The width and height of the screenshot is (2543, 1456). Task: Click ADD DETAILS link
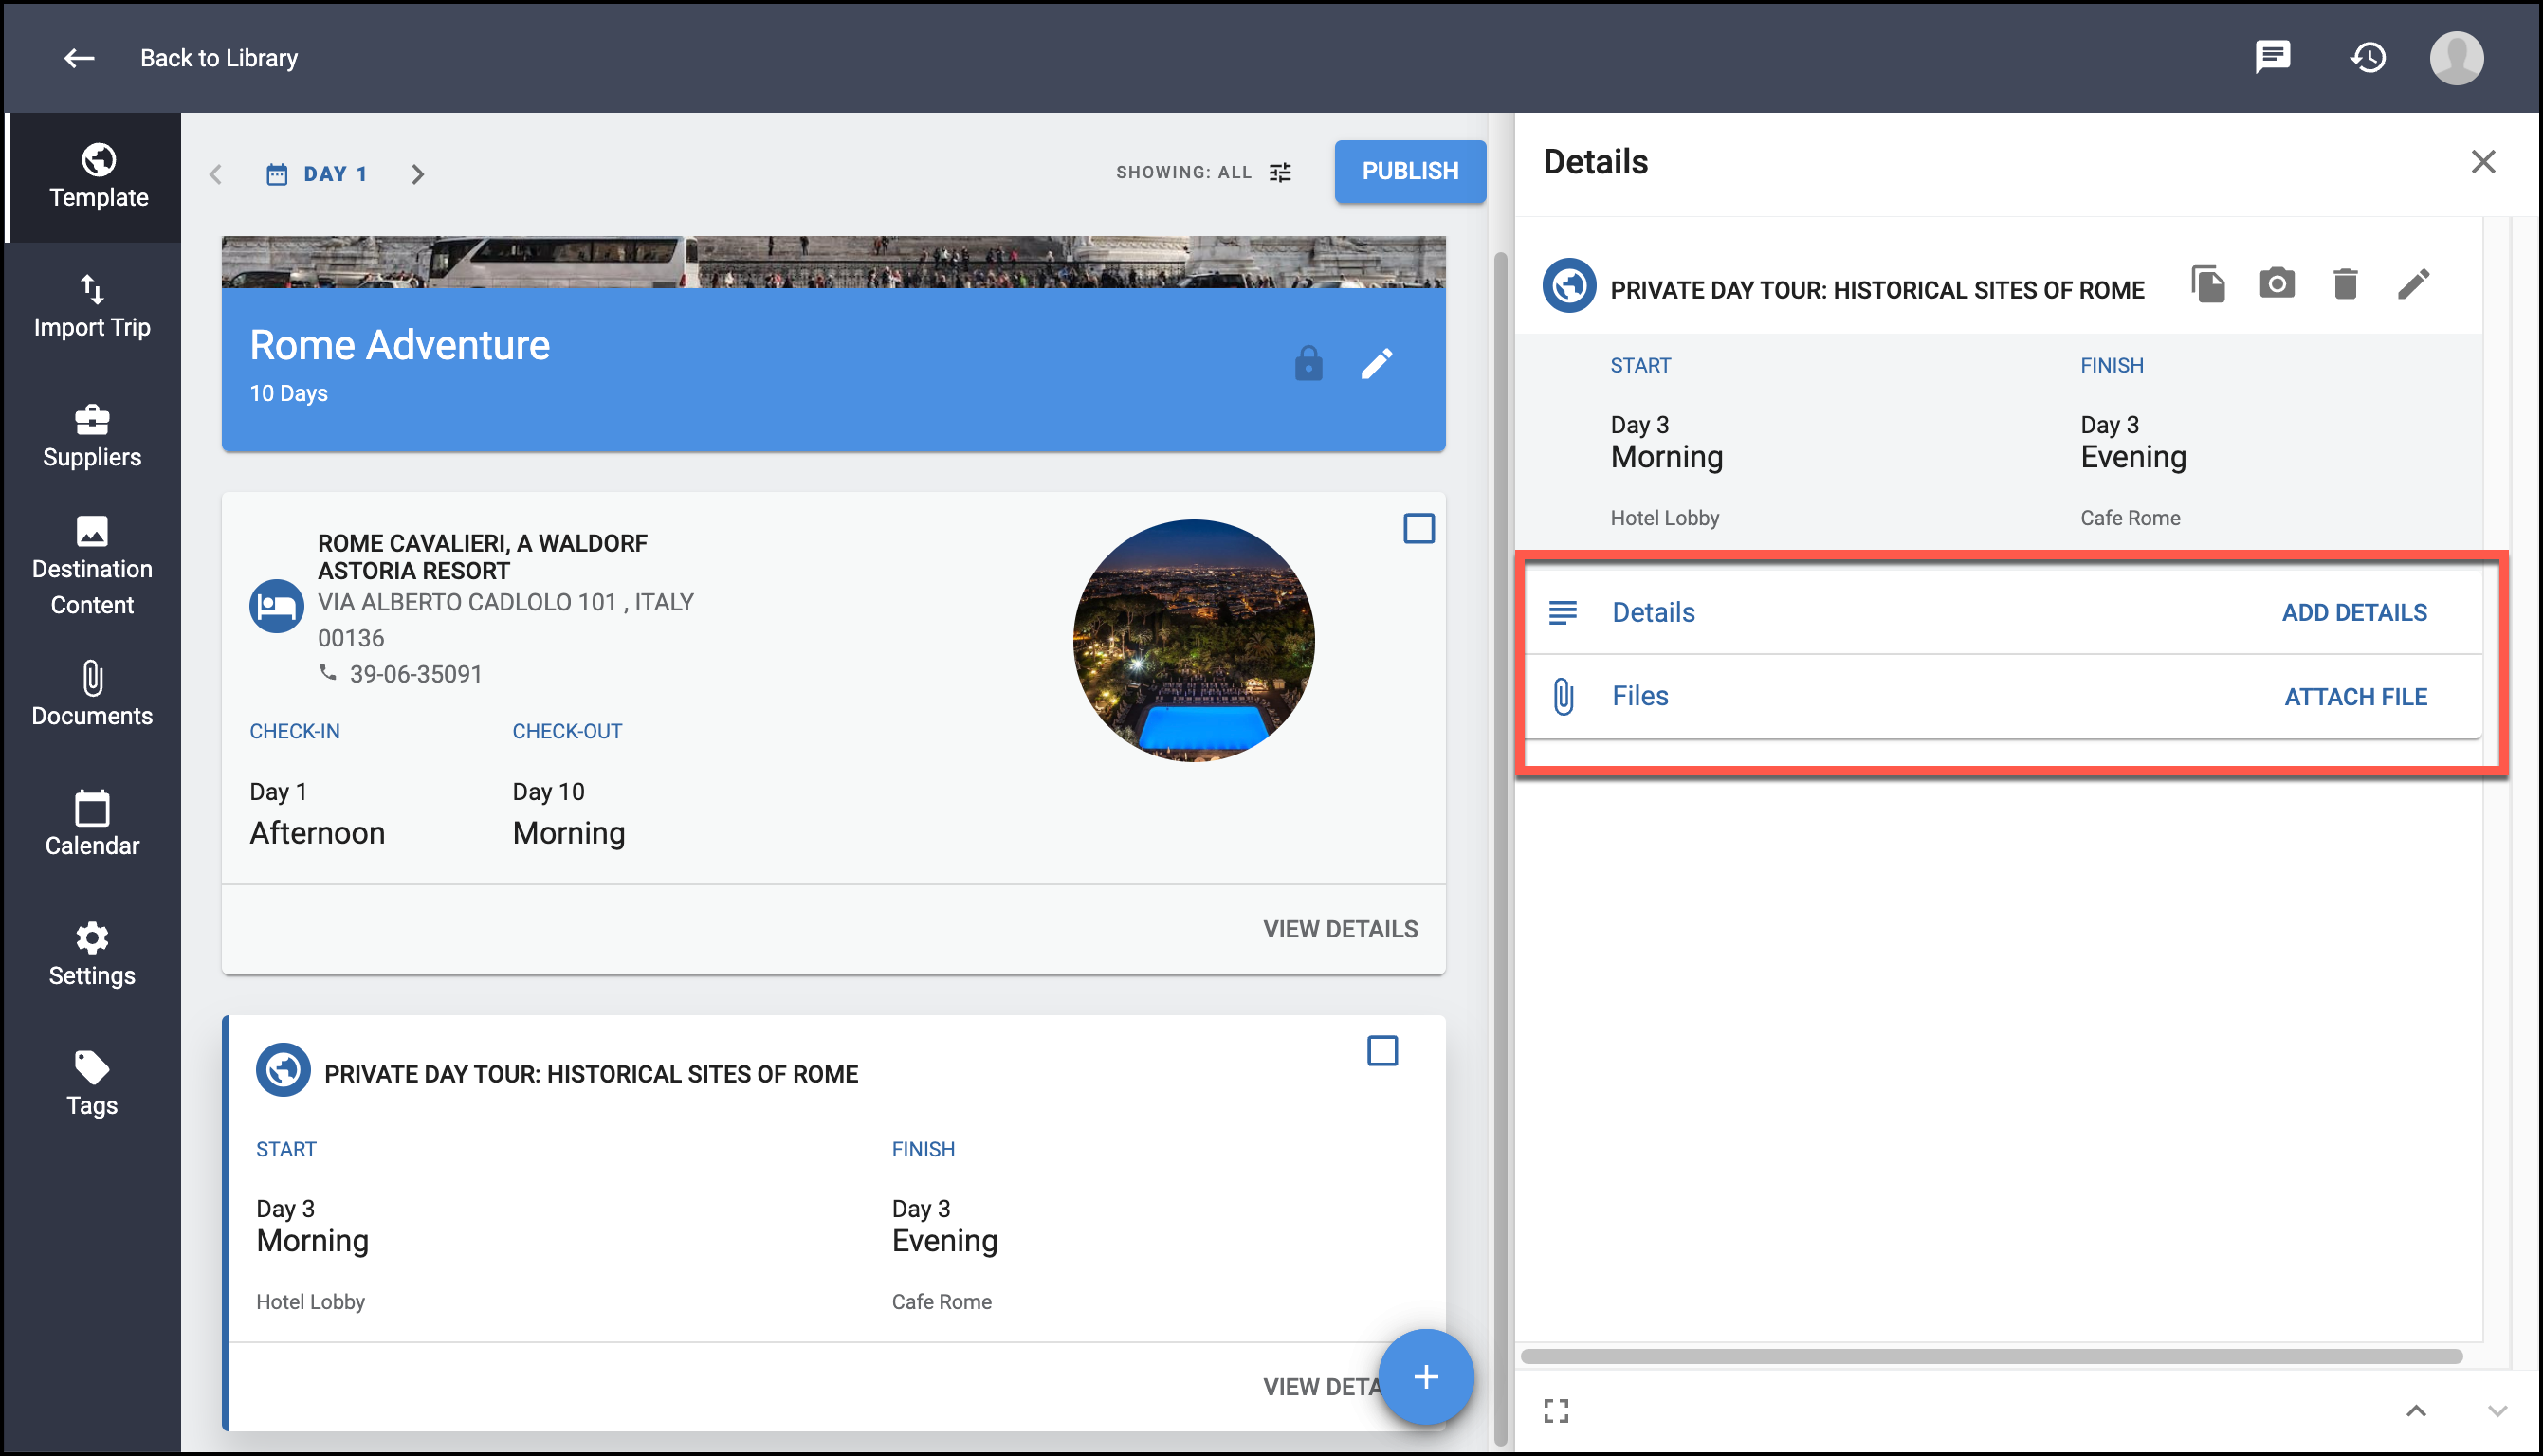[x=2354, y=612]
